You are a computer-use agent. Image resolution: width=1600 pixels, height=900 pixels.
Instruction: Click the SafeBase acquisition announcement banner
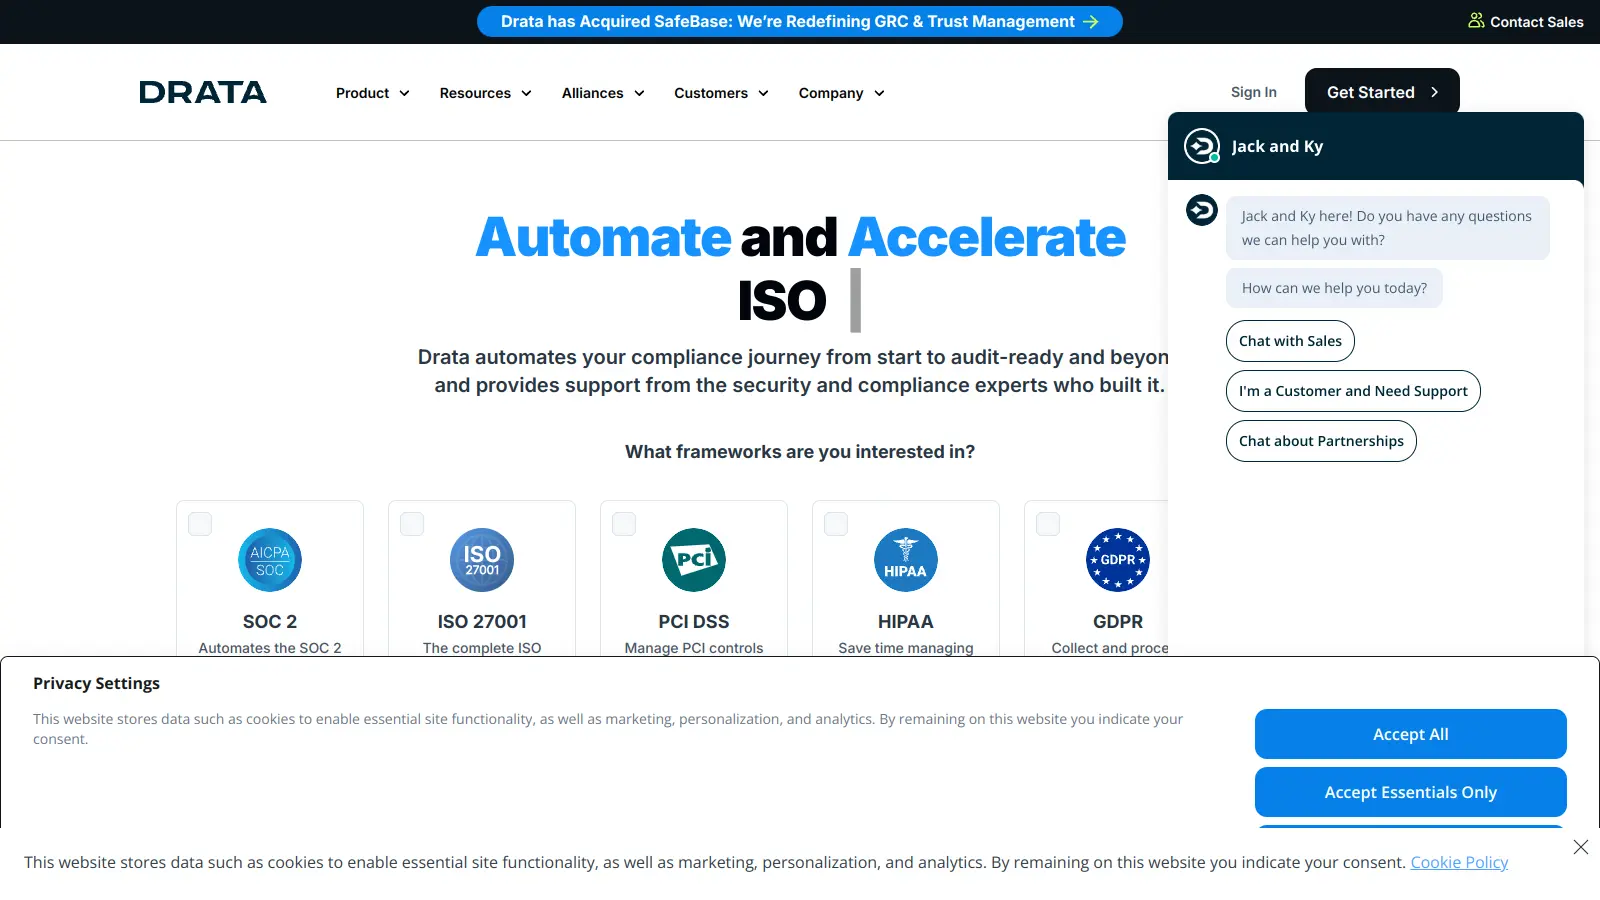pyautogui.click(x=799, y=22)
